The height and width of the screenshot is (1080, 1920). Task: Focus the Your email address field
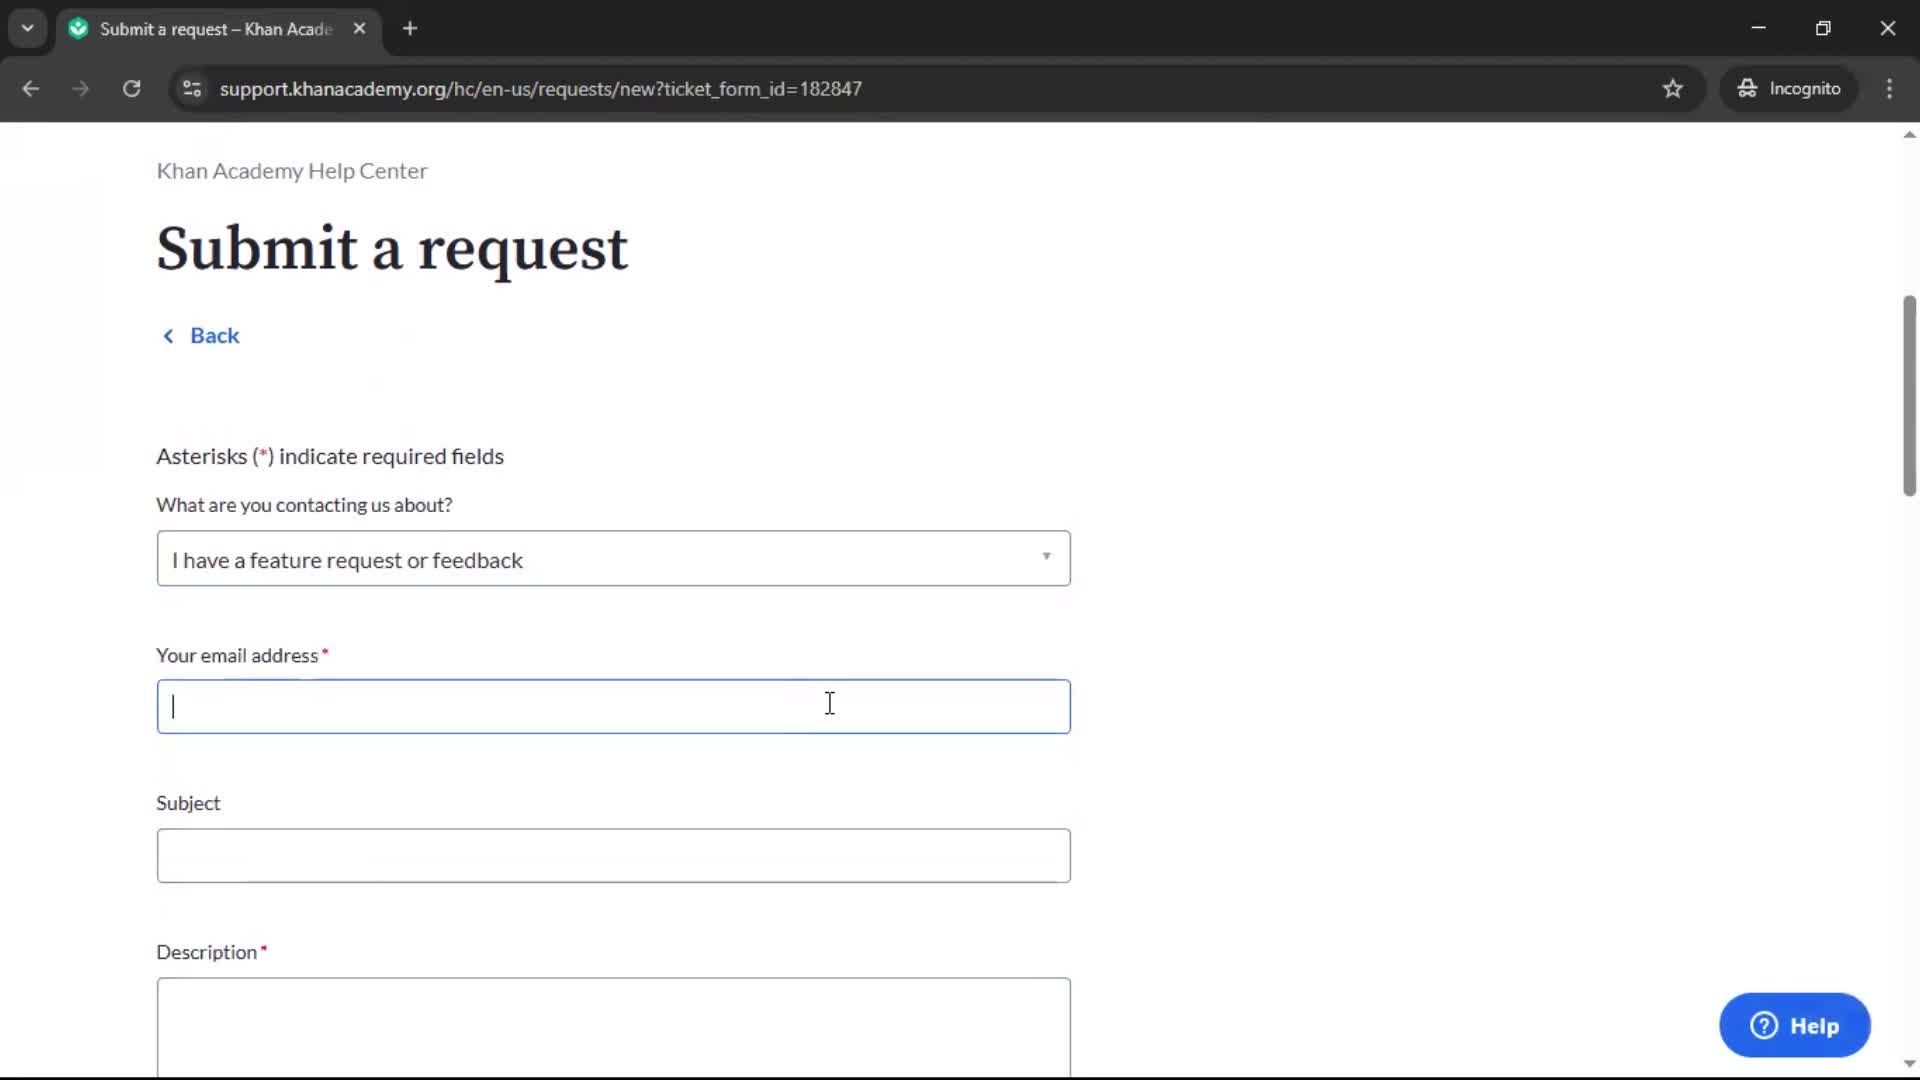click(613, 707)
